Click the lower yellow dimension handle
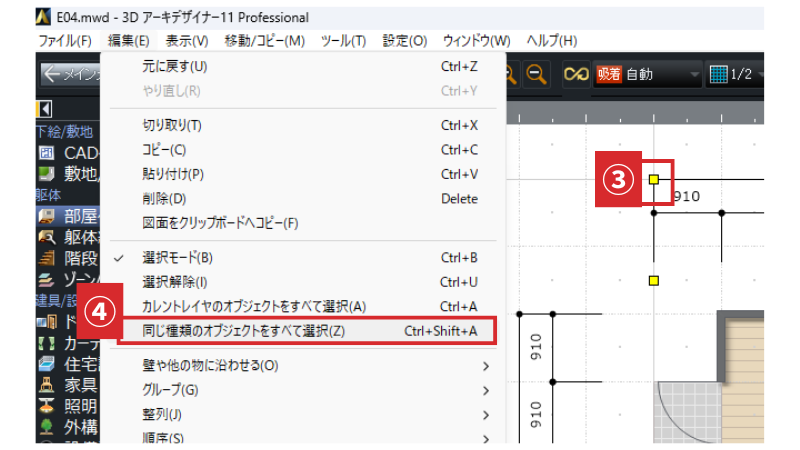800x450 pixels. pos(654,281)
